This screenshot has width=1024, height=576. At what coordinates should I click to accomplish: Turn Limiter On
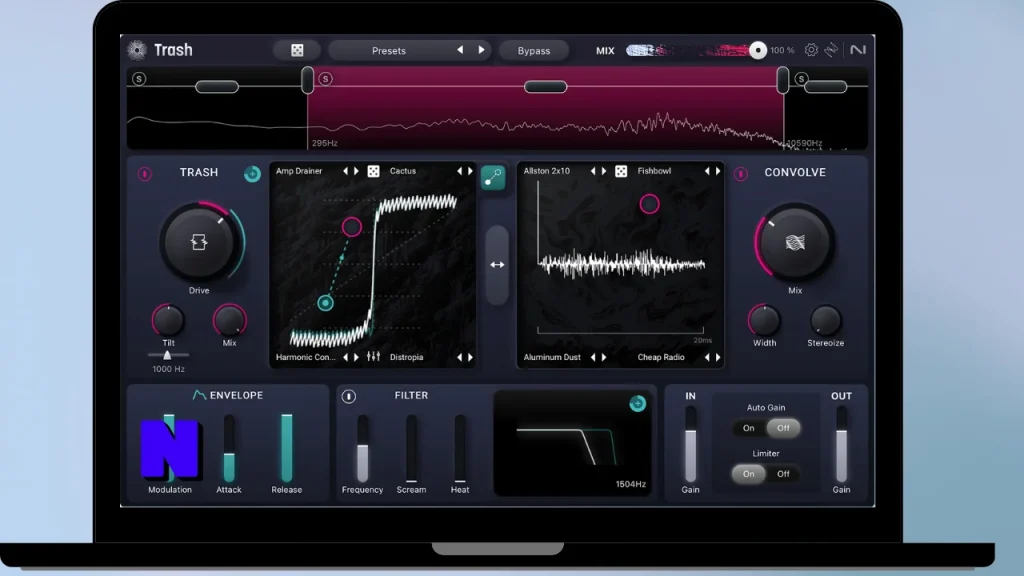pos(748,474)
